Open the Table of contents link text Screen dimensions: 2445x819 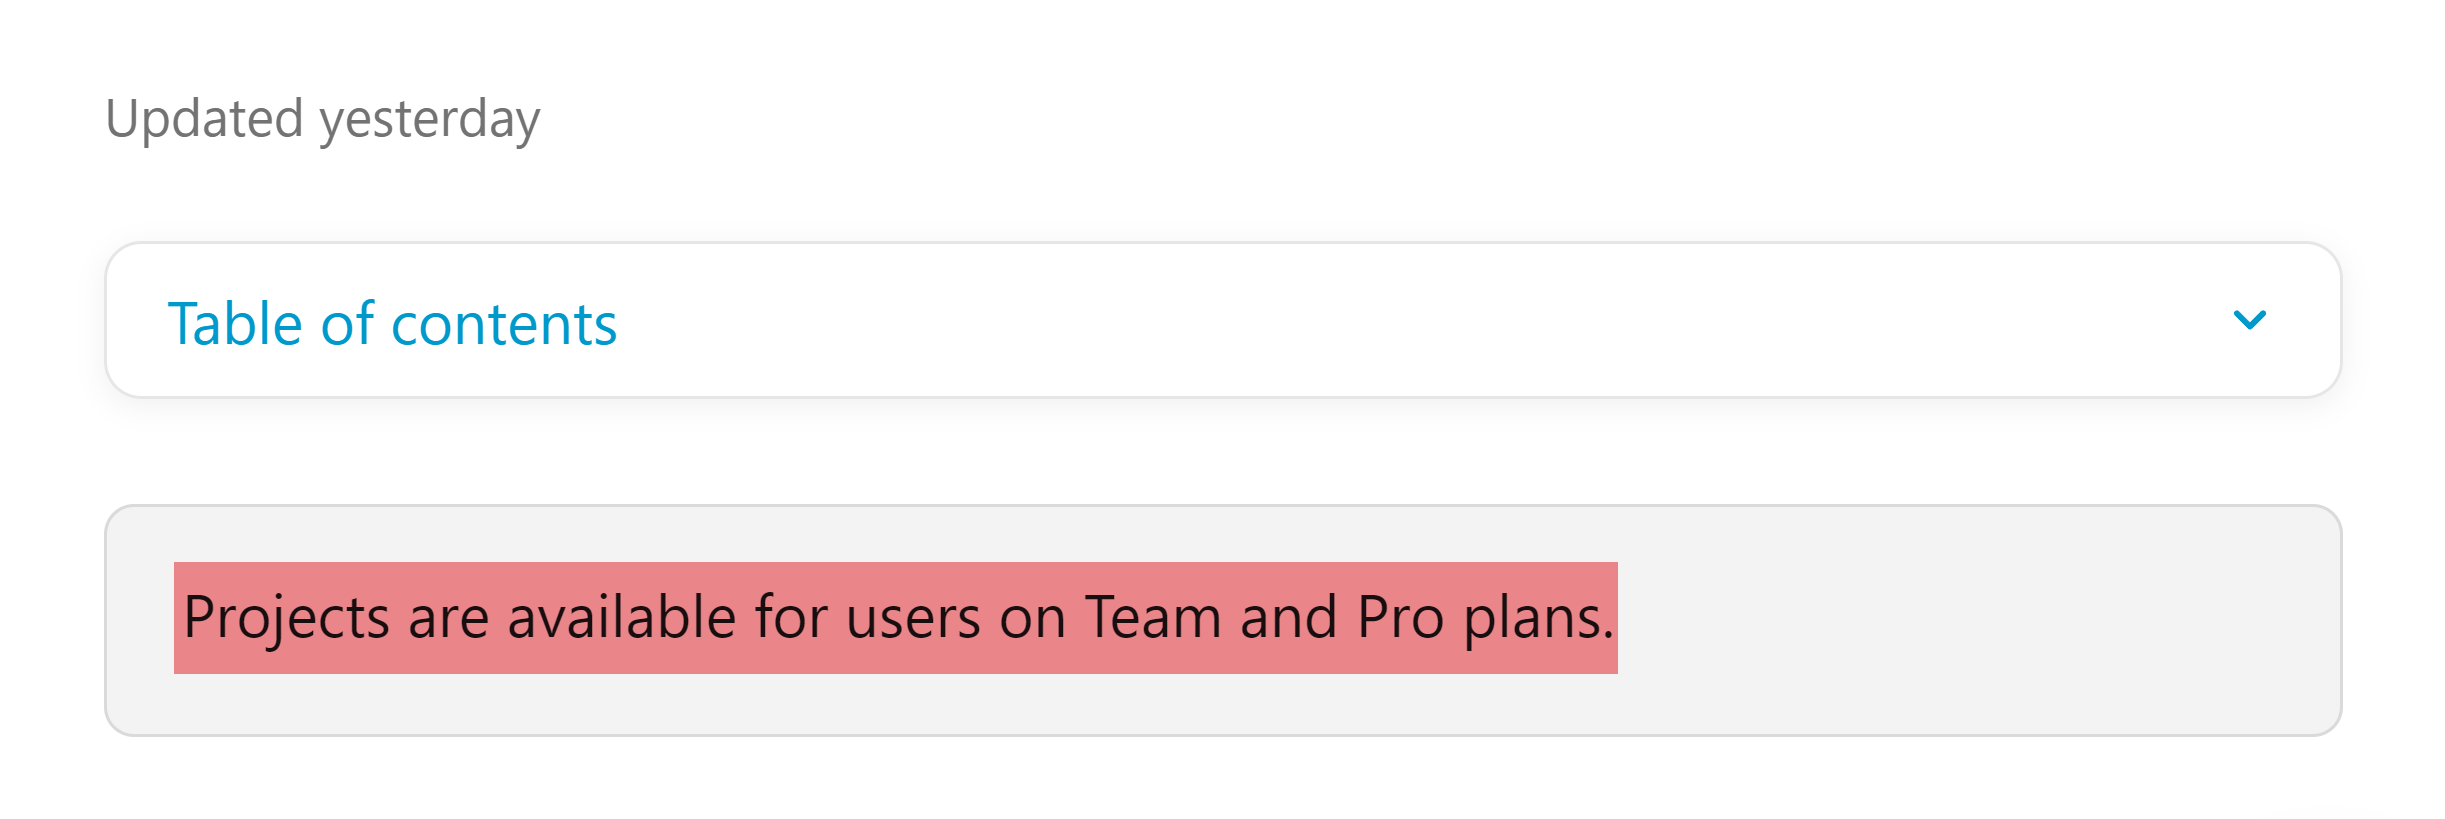click(392, 324)
